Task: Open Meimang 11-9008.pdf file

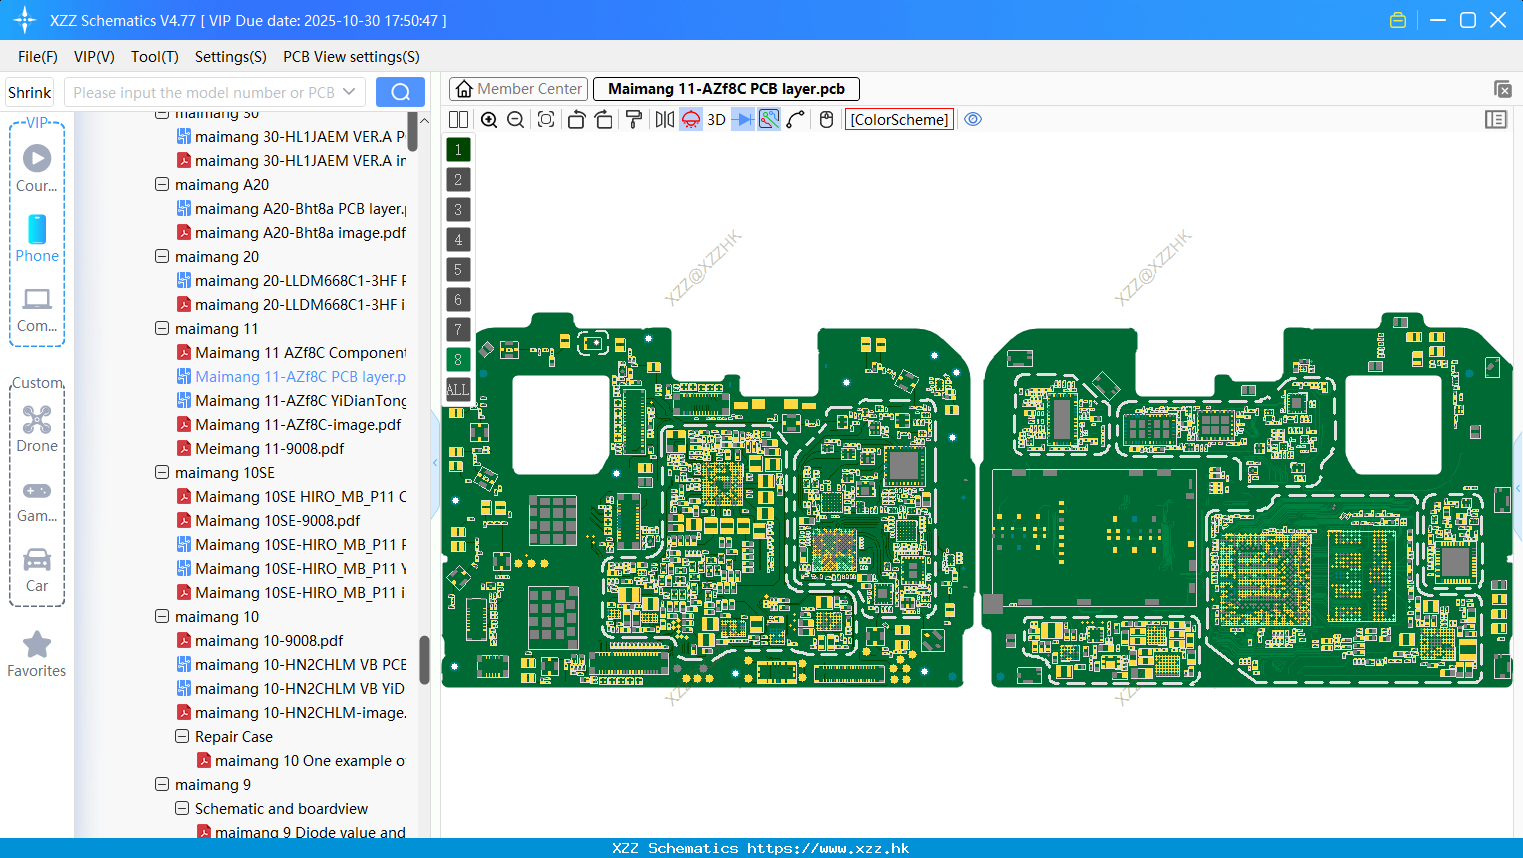Action: (x=269, y=448)
